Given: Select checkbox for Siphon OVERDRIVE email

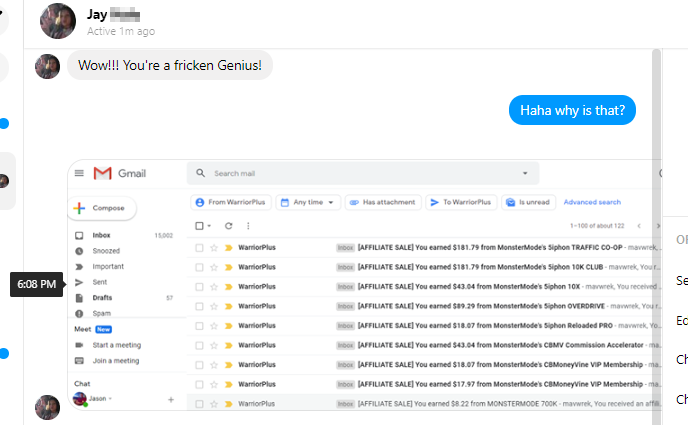Looking at the screenshot, I should tap(199, 306).
